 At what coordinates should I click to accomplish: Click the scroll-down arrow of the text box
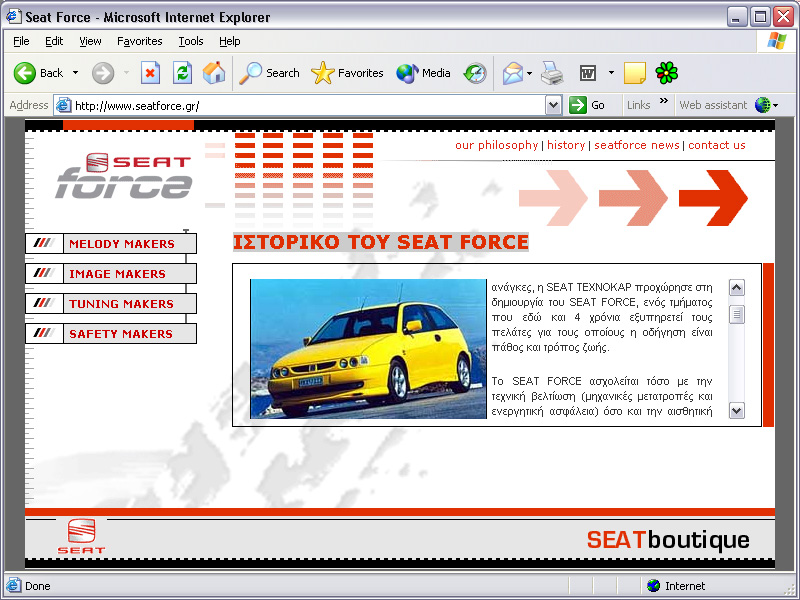736,410
